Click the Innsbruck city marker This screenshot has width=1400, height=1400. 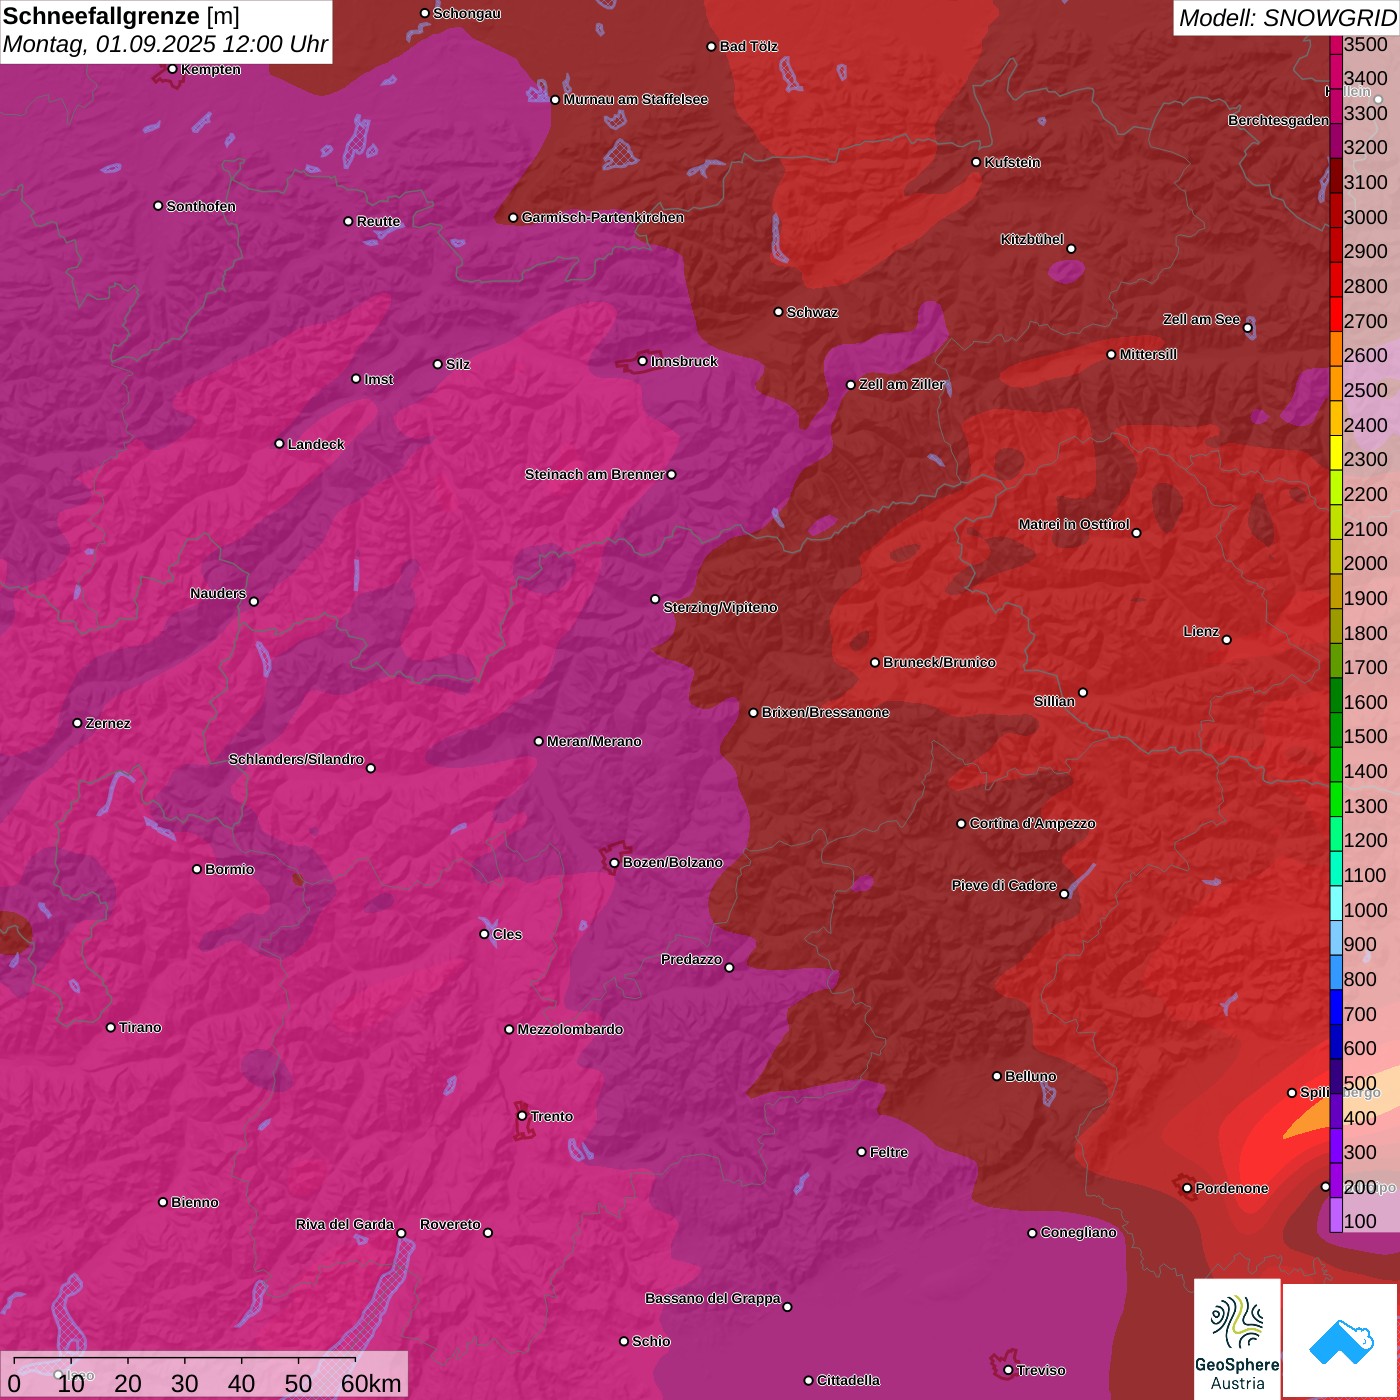coord(643,361)
